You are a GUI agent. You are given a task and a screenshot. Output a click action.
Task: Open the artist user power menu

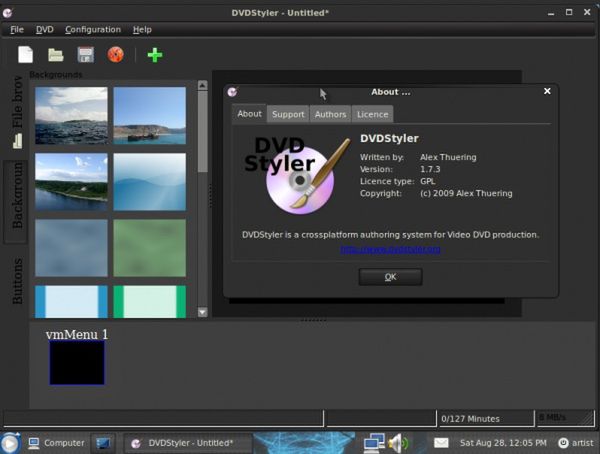click(576, 443)
